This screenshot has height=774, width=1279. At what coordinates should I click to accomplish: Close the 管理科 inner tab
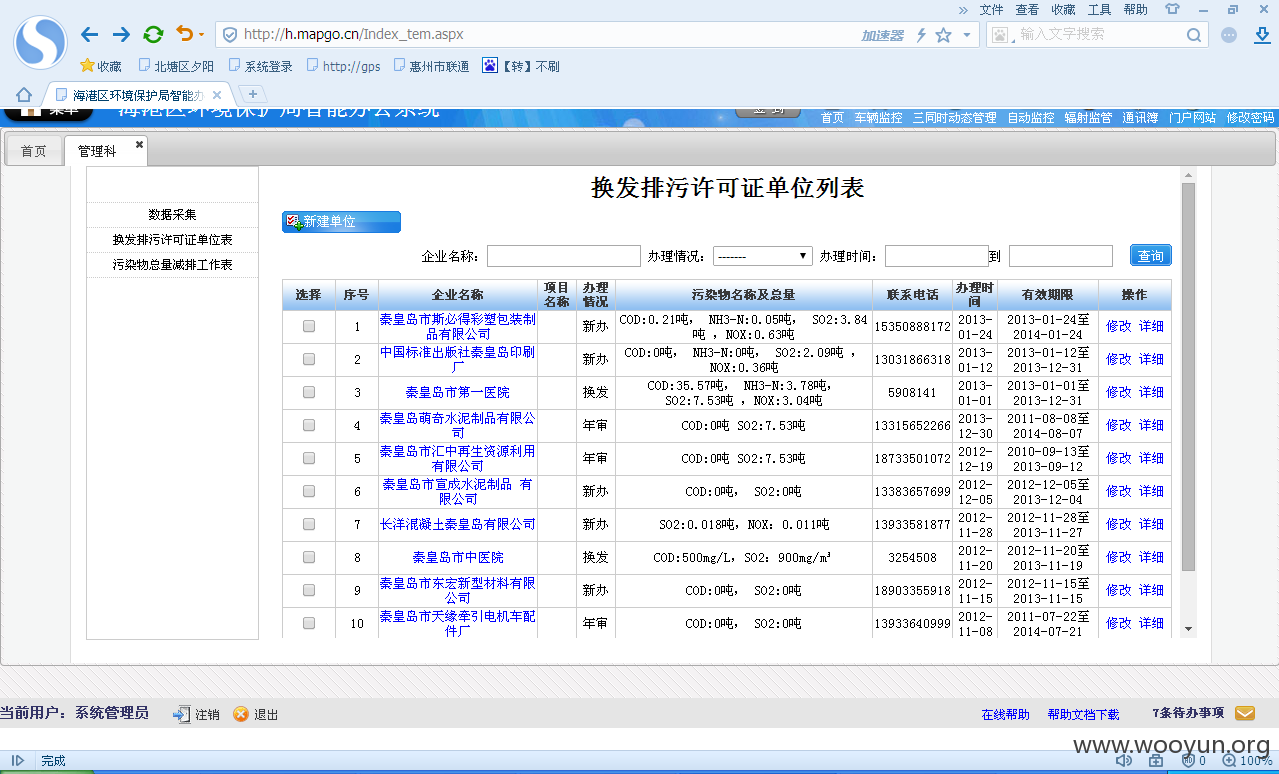pyautogui.click(x=140, y=145)
